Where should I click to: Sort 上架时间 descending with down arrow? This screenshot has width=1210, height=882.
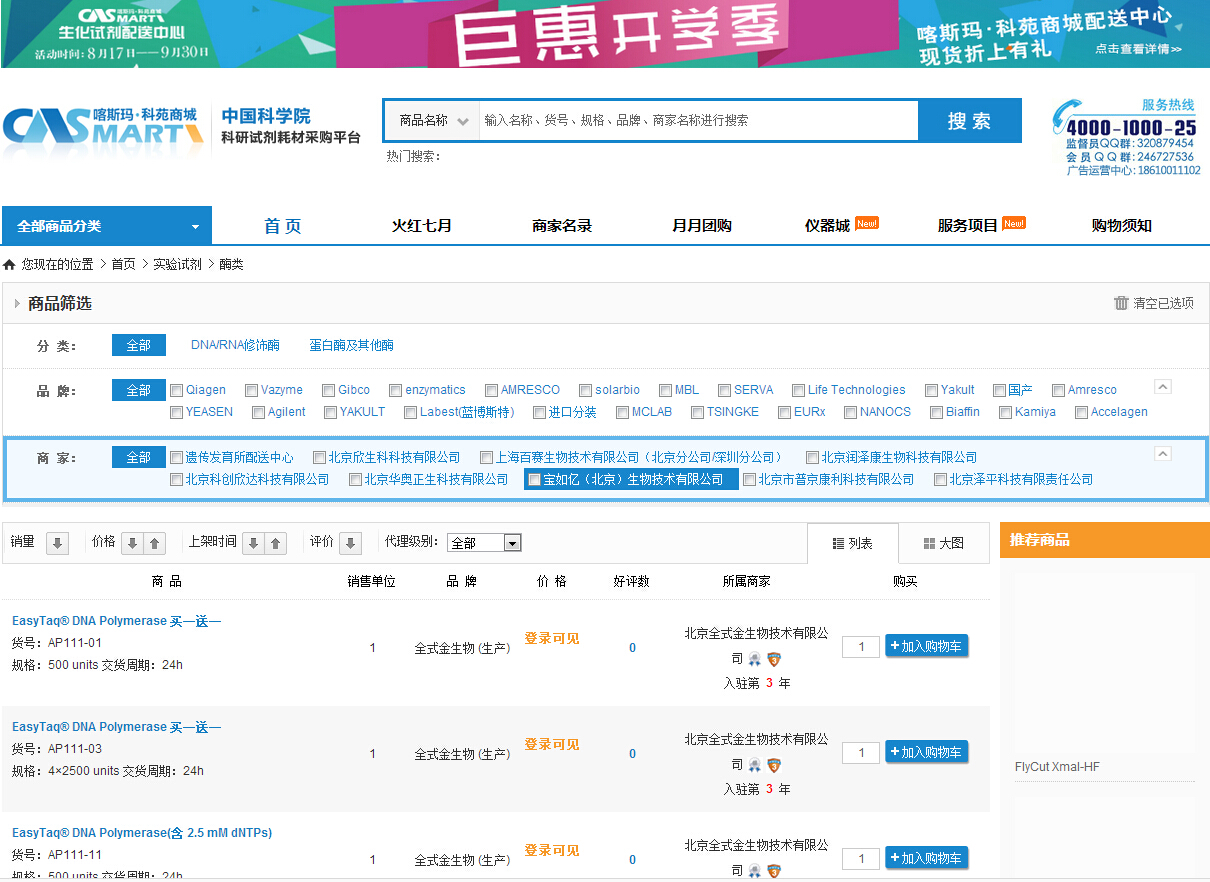pyautogui.click(x=254, y=543)
